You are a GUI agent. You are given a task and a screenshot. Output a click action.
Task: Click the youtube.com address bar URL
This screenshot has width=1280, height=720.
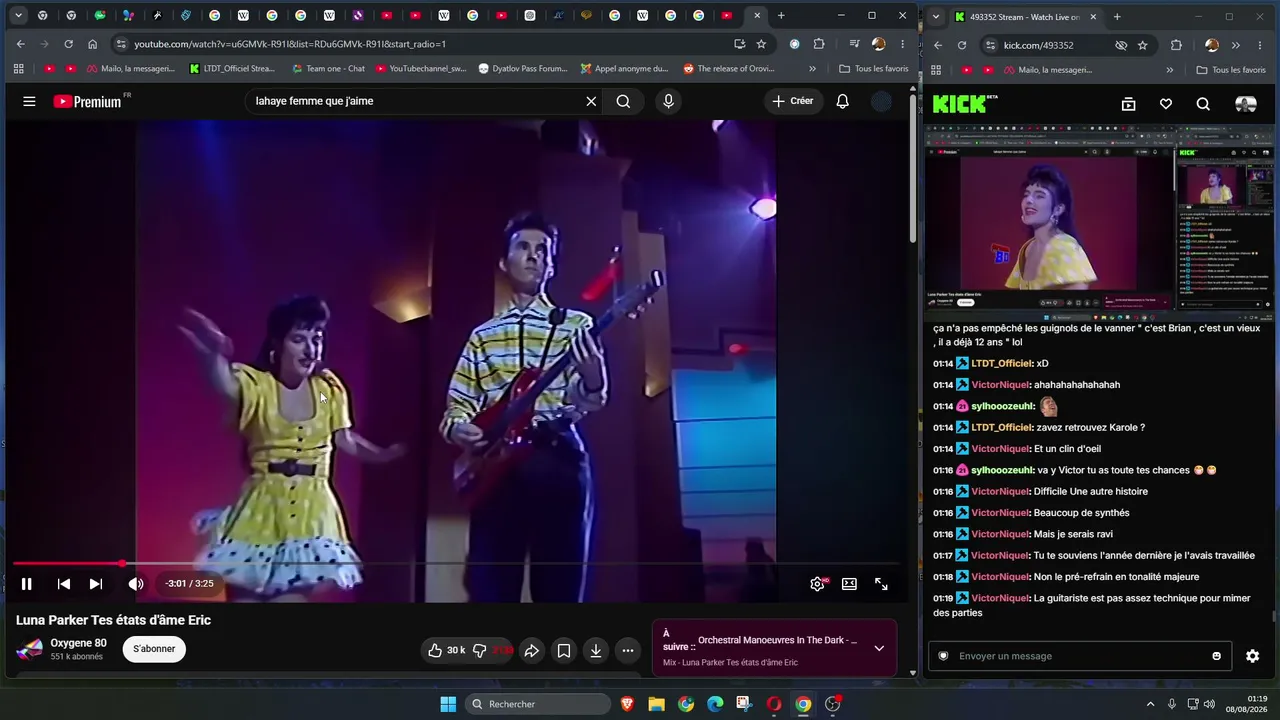(x=290, y=44)
